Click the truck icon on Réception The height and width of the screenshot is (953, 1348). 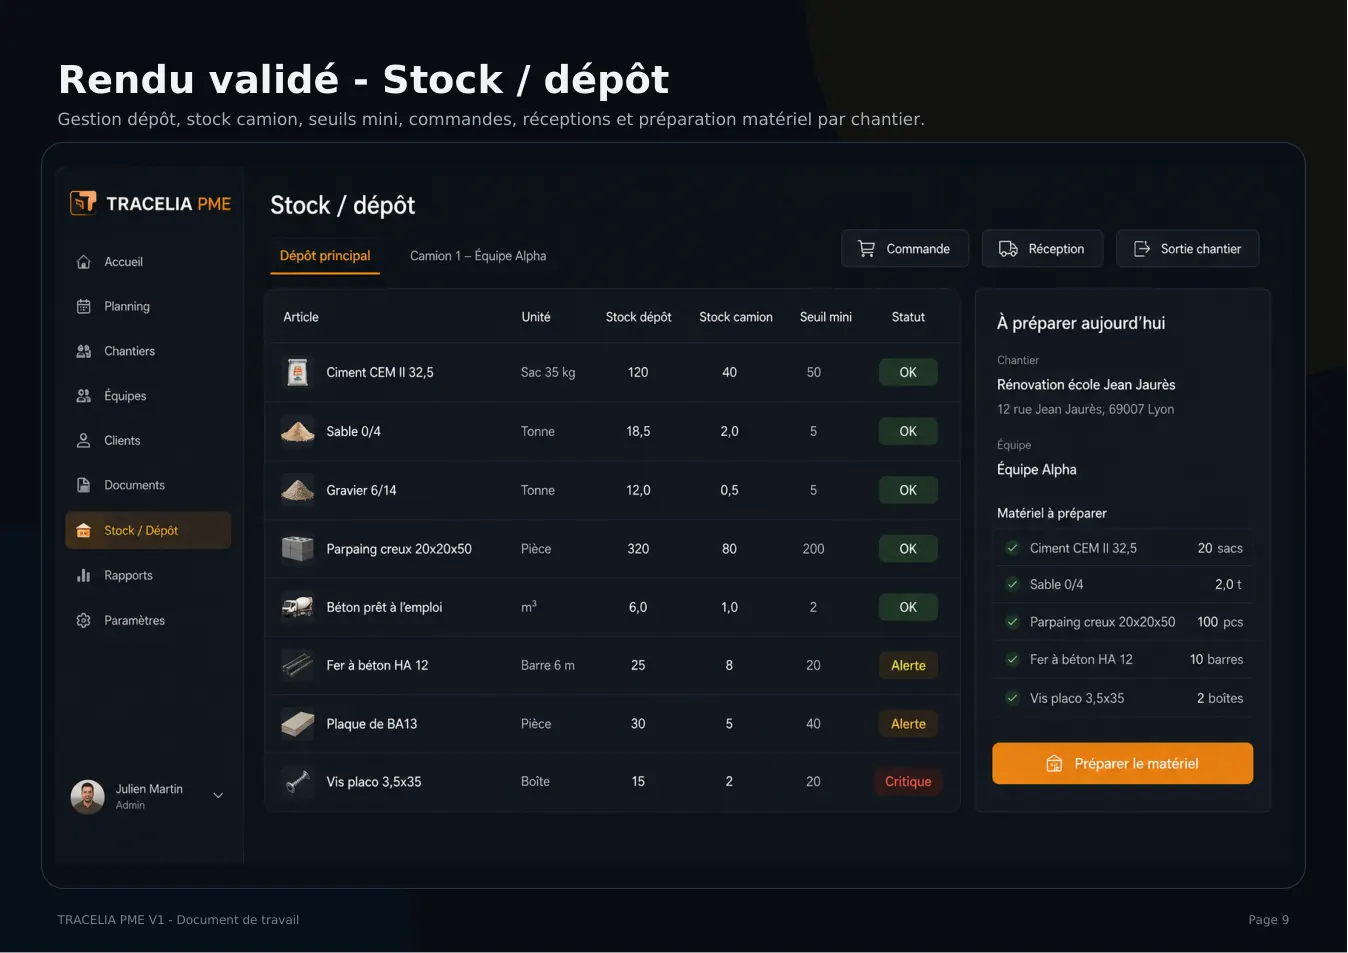1008,249
